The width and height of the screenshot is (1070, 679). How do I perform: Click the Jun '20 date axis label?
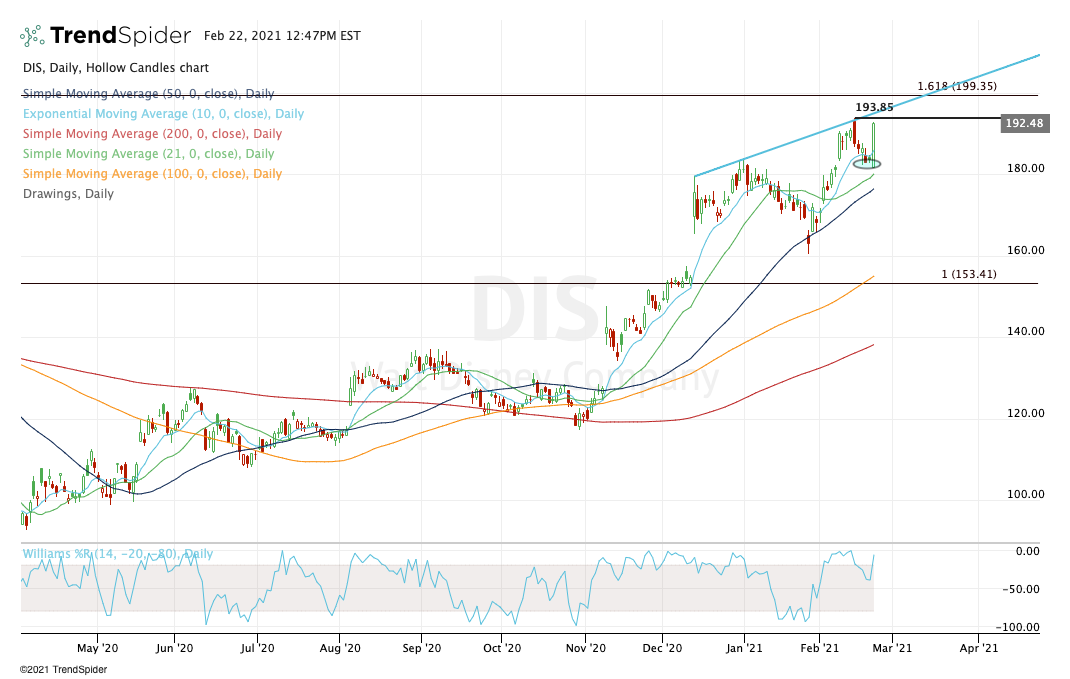(174, 648)
